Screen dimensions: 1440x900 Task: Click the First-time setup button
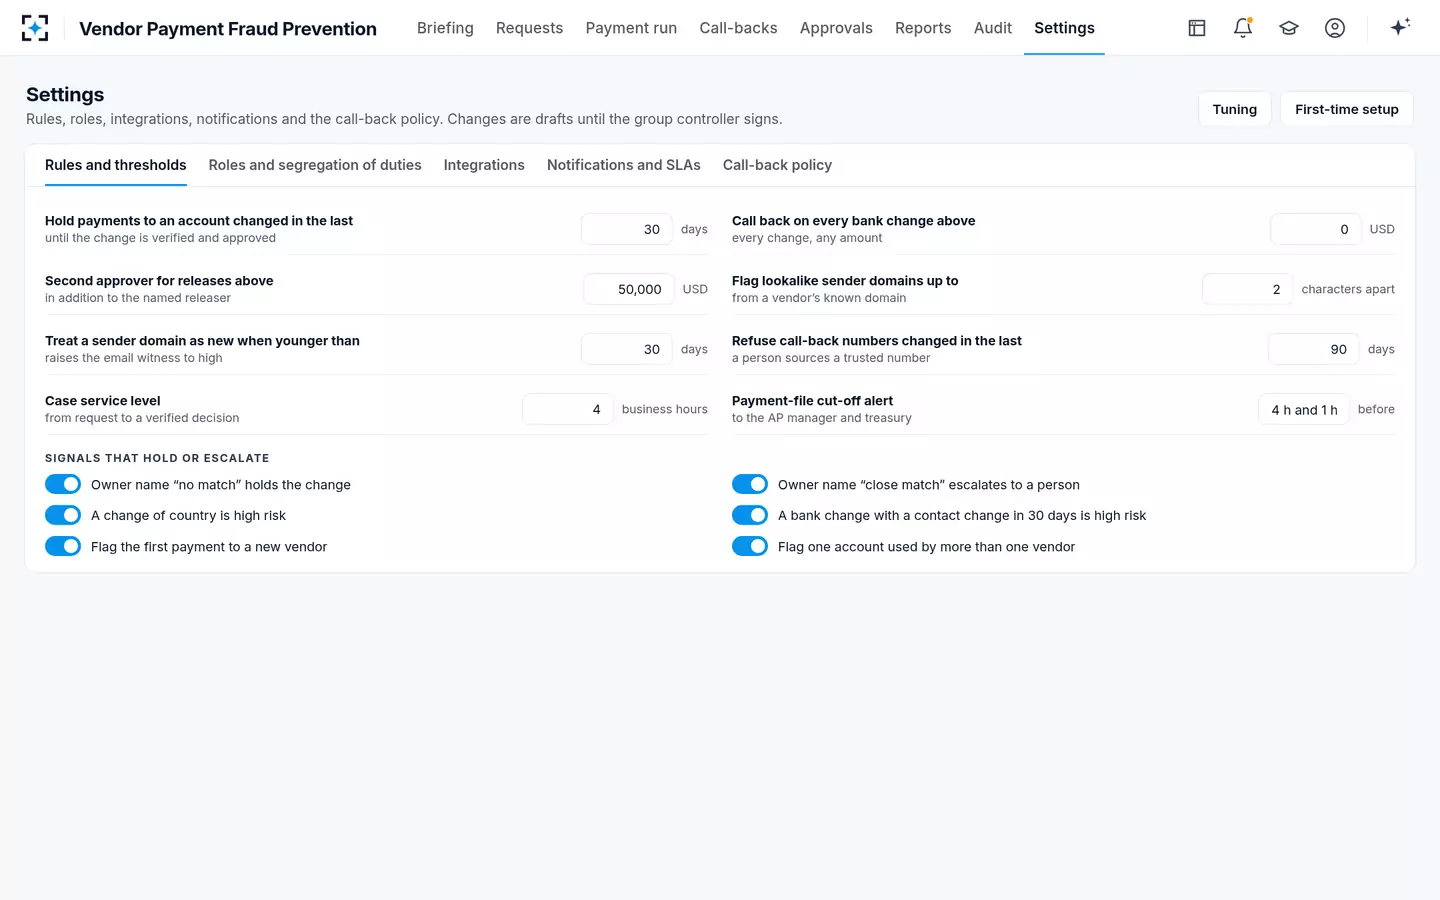click(x=1347, y=110)
